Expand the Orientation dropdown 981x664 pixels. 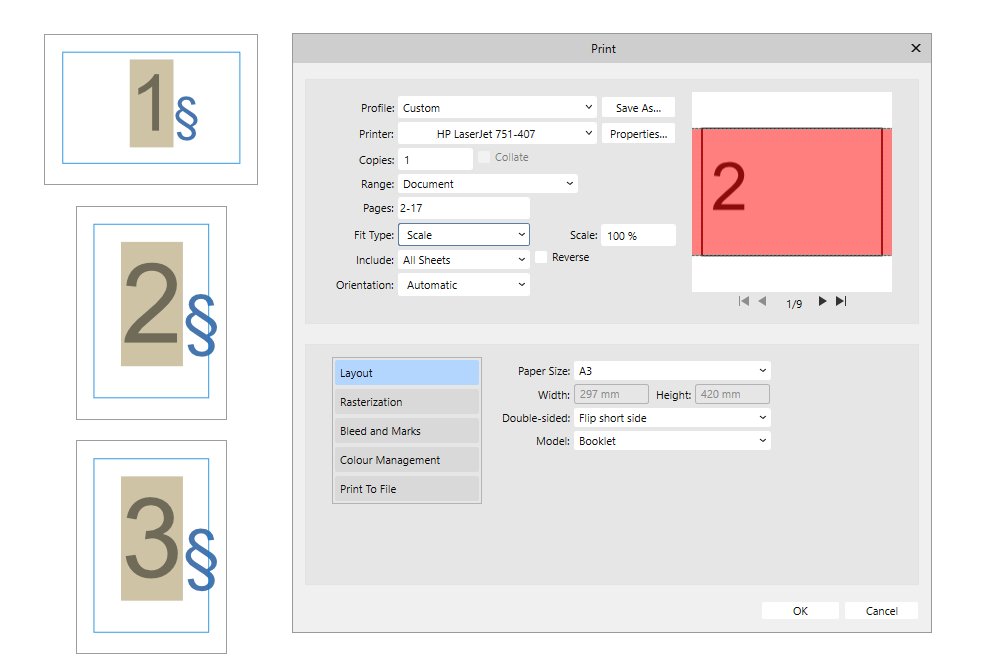(464, 285)
